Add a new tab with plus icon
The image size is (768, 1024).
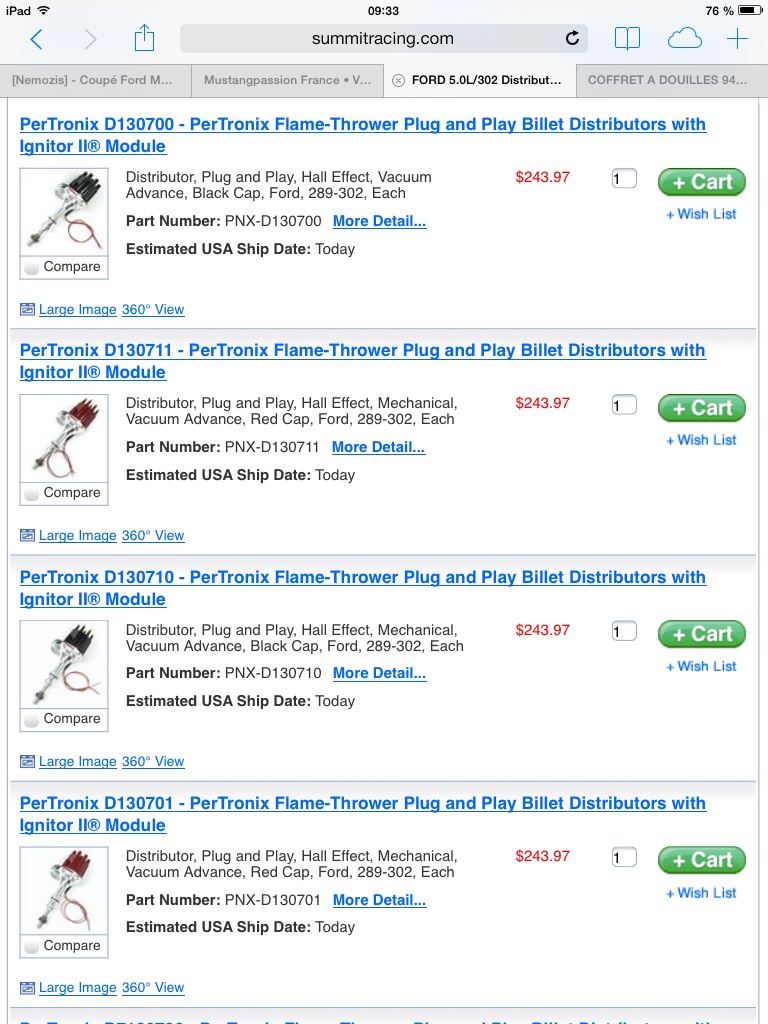pos(737,39)
